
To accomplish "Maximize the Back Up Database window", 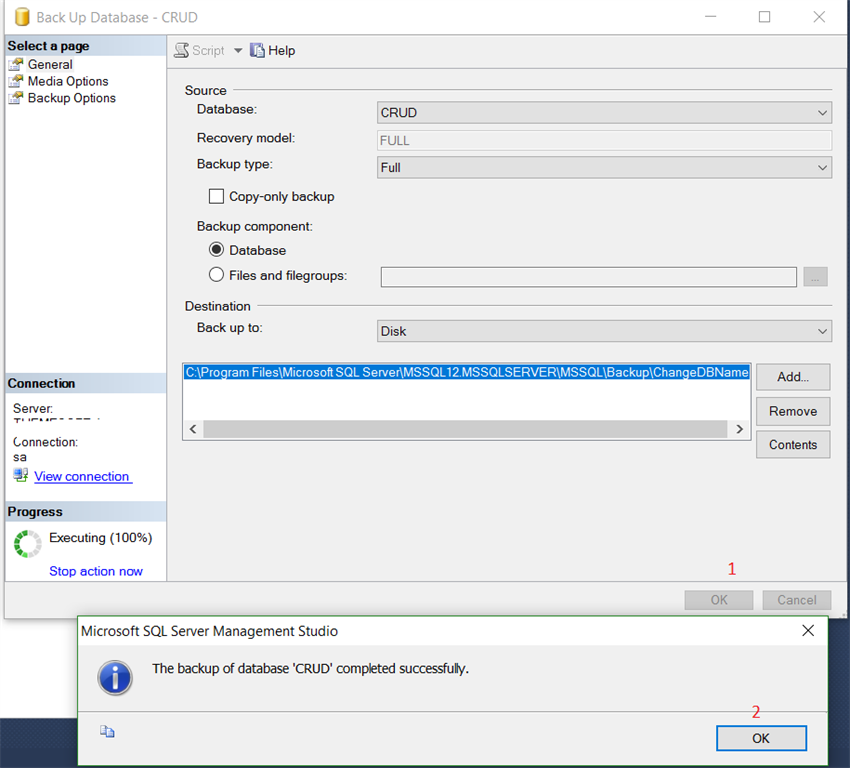I will pyautogui.click(x=764, y=17).
